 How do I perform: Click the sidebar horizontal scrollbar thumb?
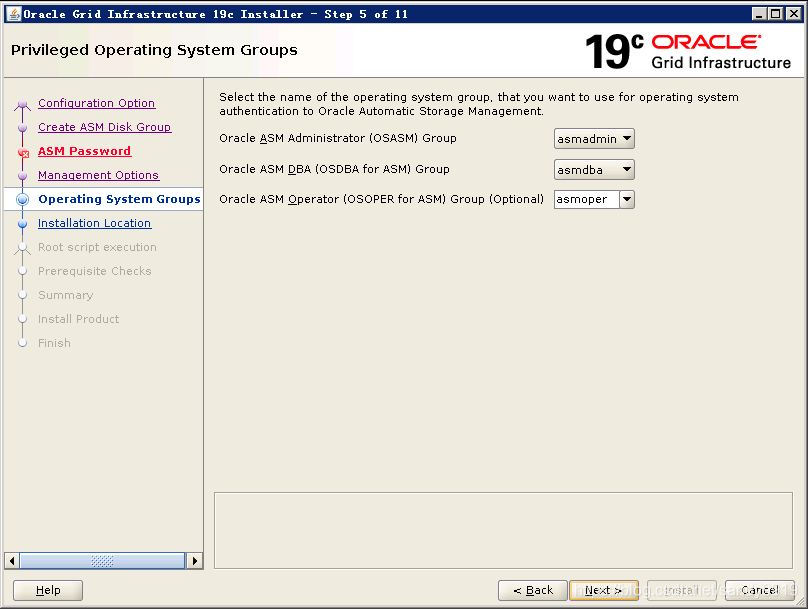(x=102, y=561)
